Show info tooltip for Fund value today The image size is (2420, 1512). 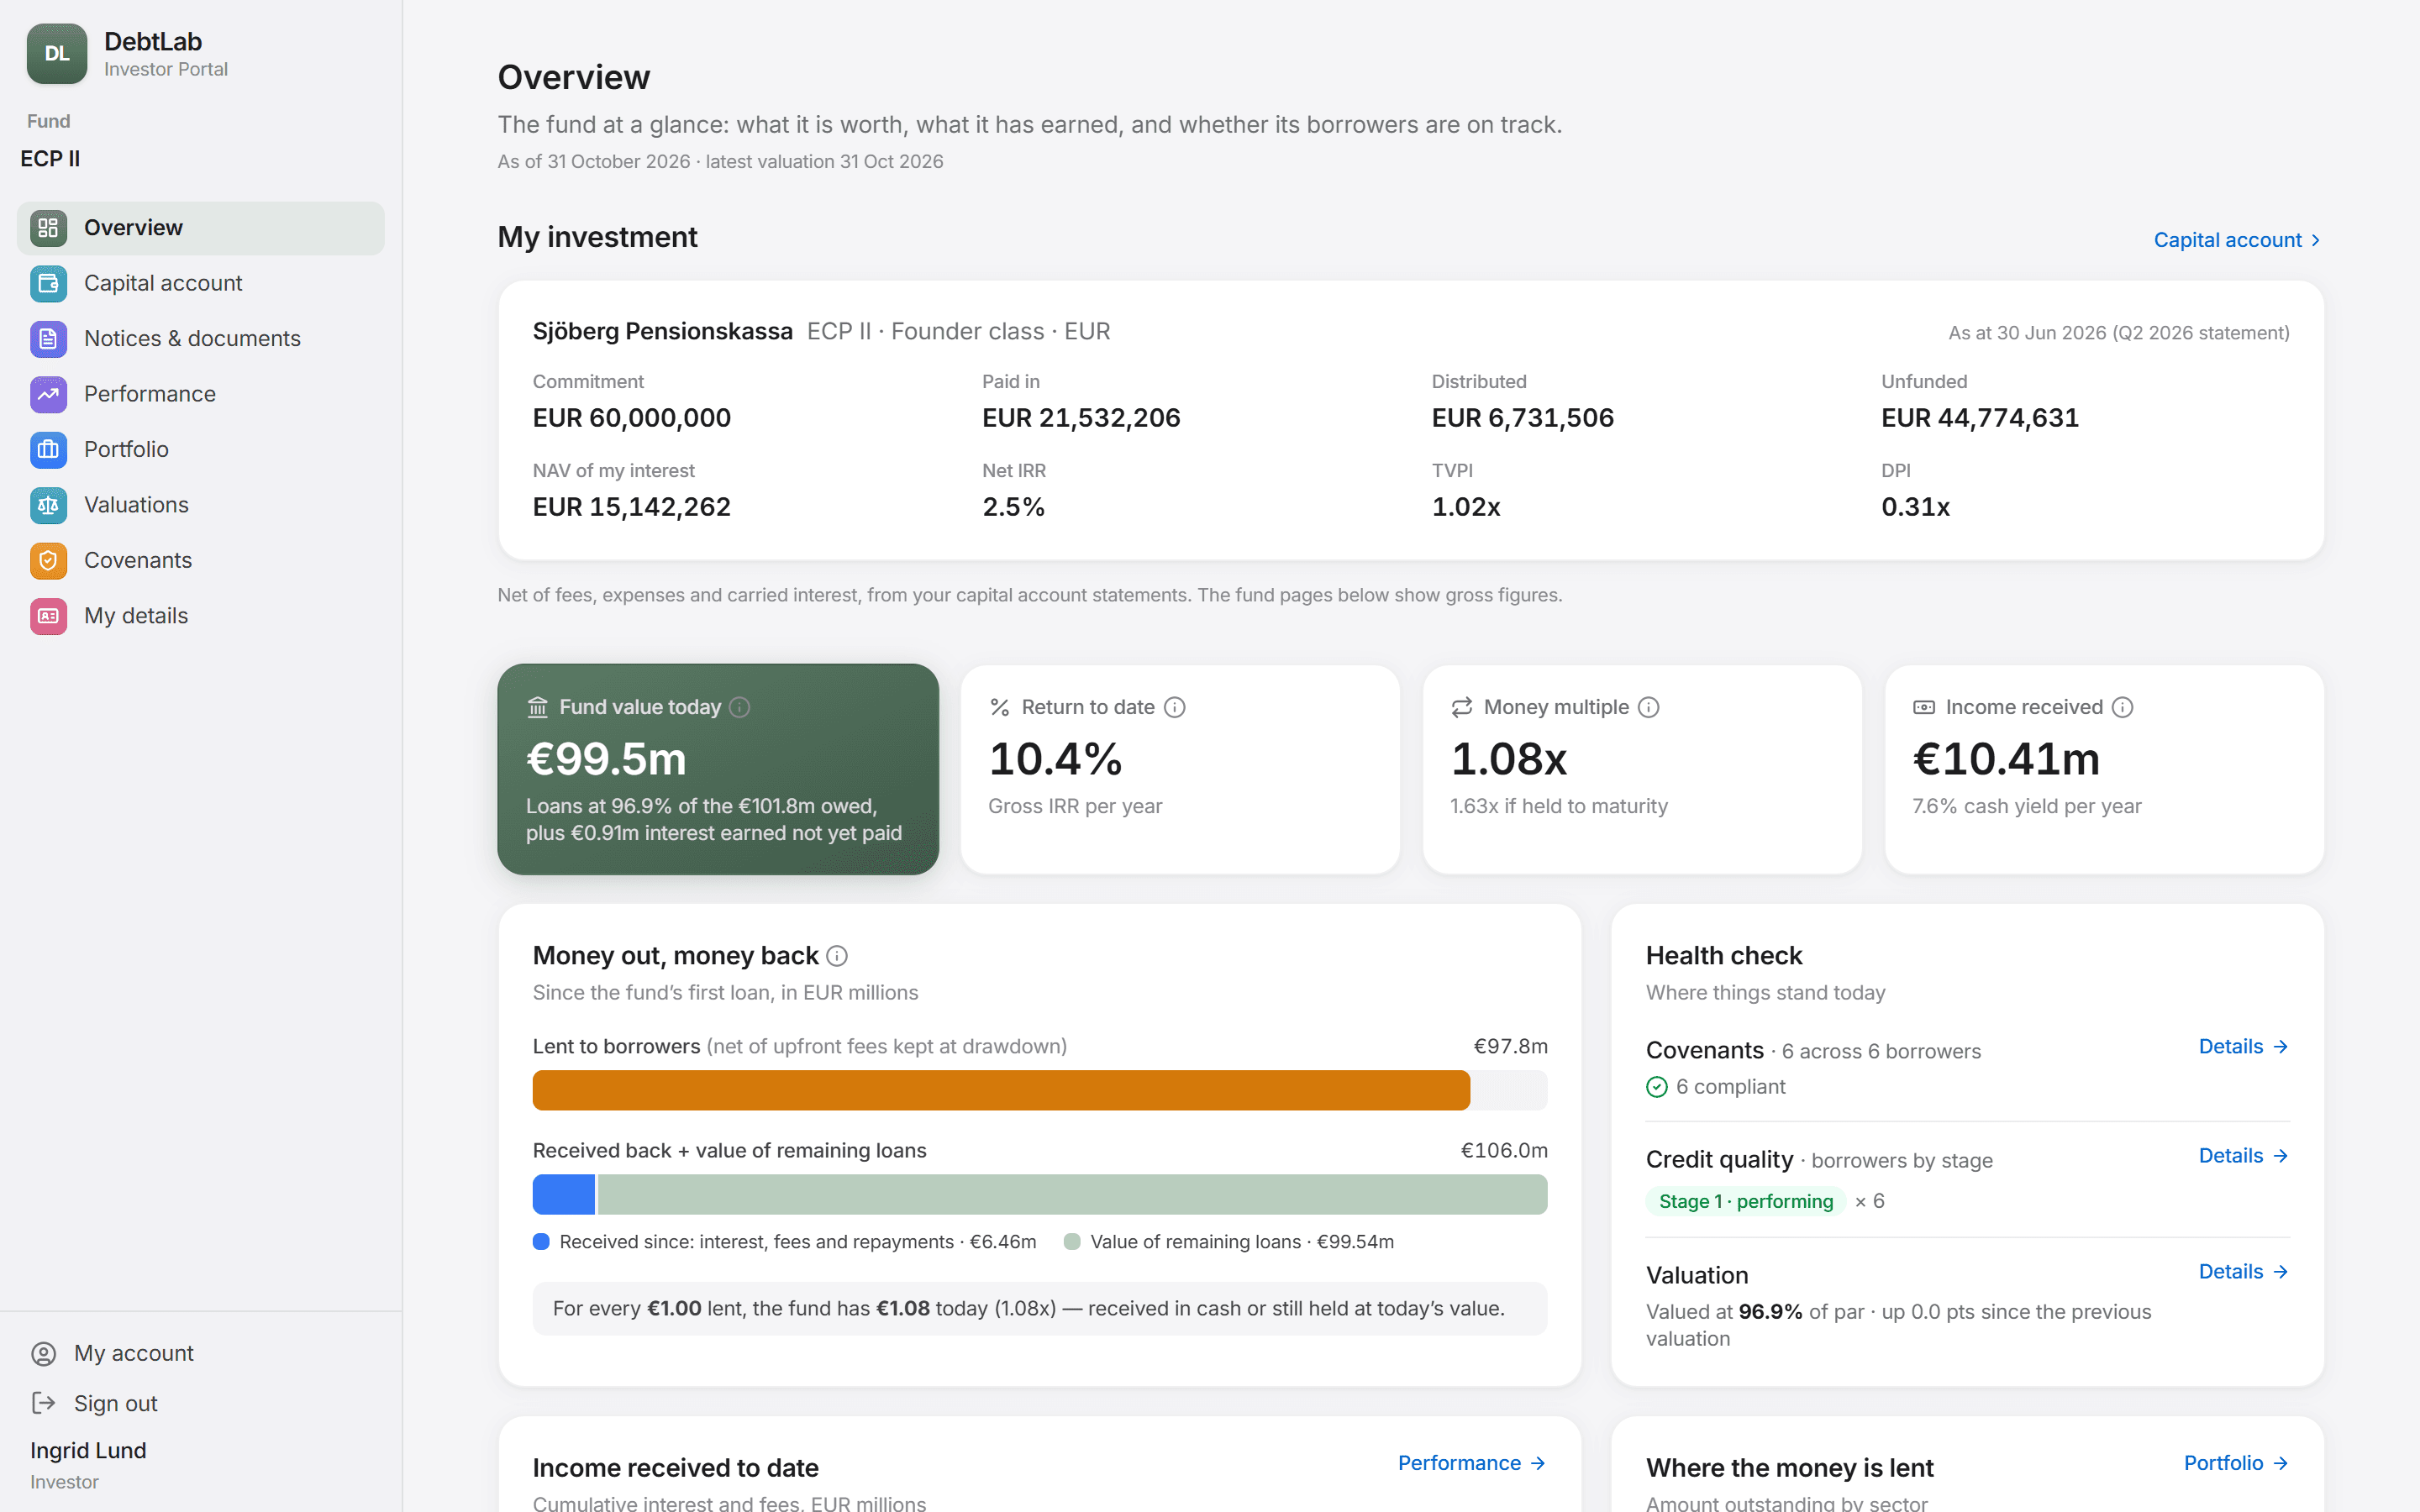click(x=740, y=708)
